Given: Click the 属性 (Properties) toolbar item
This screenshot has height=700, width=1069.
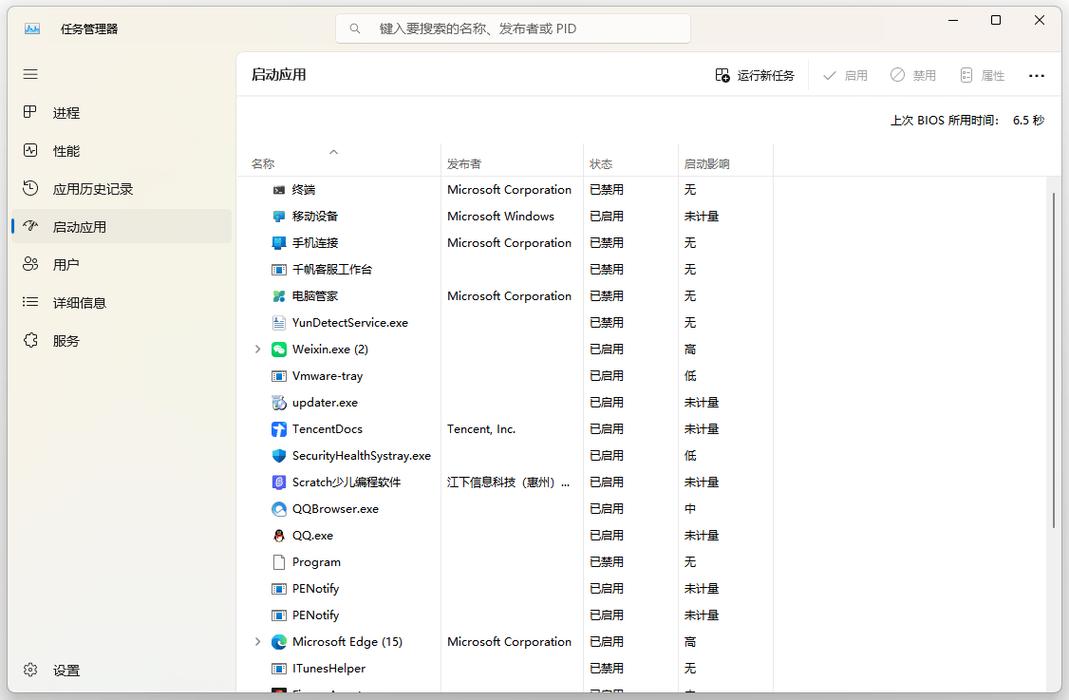Looking at the screenshot, I should pyautogui.click(x=982, y=74).
